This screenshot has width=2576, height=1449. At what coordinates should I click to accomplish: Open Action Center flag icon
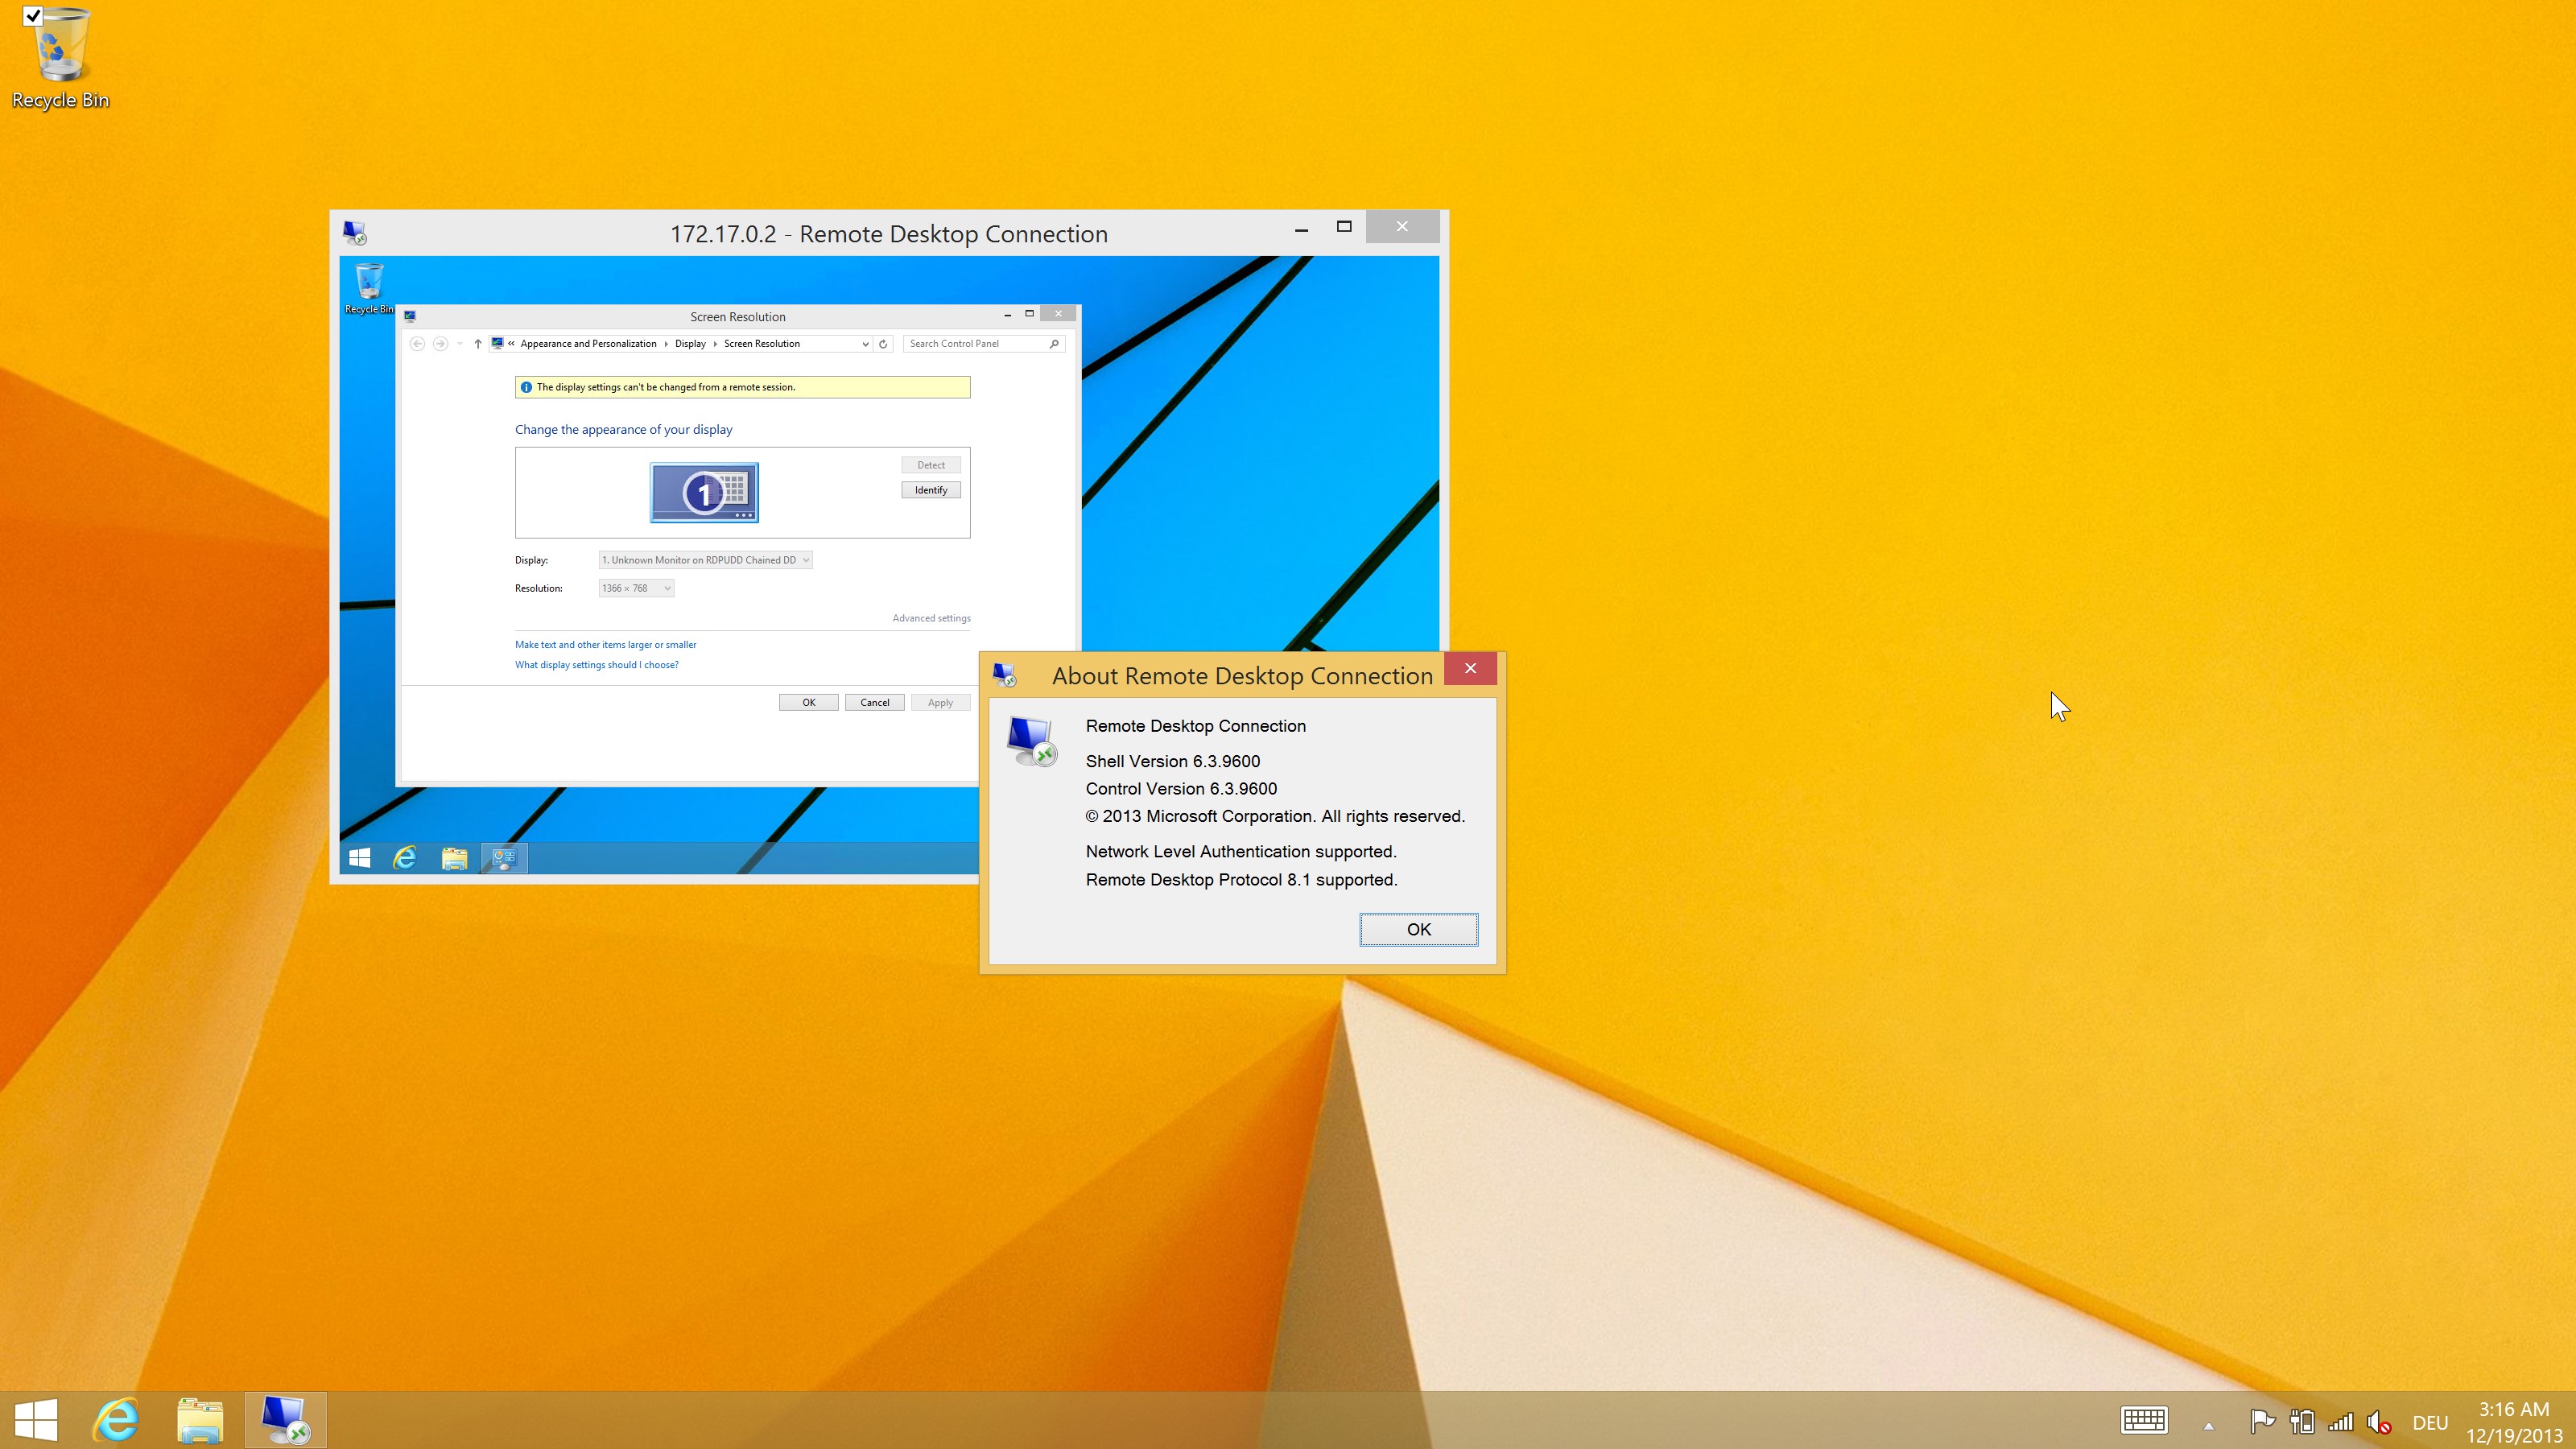coord(2262,1421)
